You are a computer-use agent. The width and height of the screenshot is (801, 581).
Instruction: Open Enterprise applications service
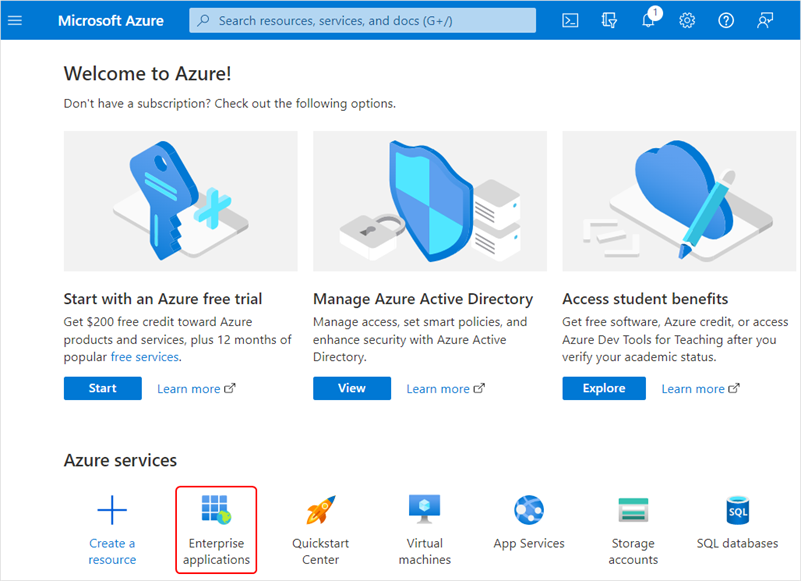(216, 529)
